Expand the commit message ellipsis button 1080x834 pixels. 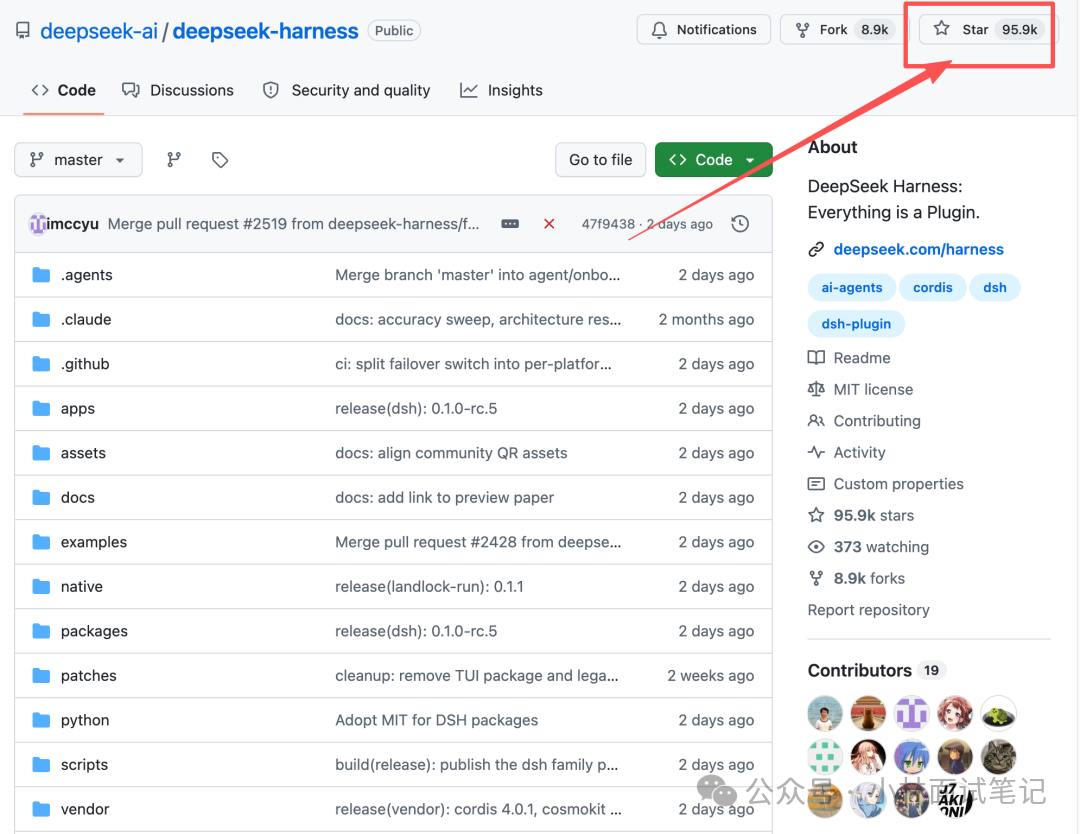(x=510, y=224)
